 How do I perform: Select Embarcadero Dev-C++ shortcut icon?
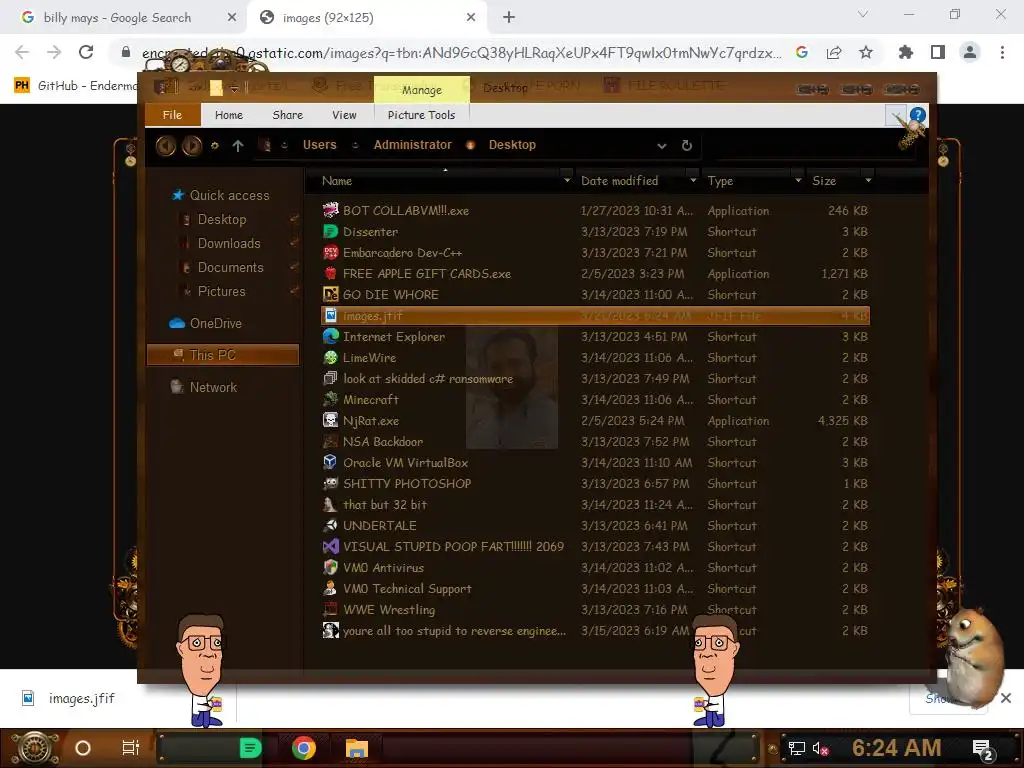coord(330,252)
